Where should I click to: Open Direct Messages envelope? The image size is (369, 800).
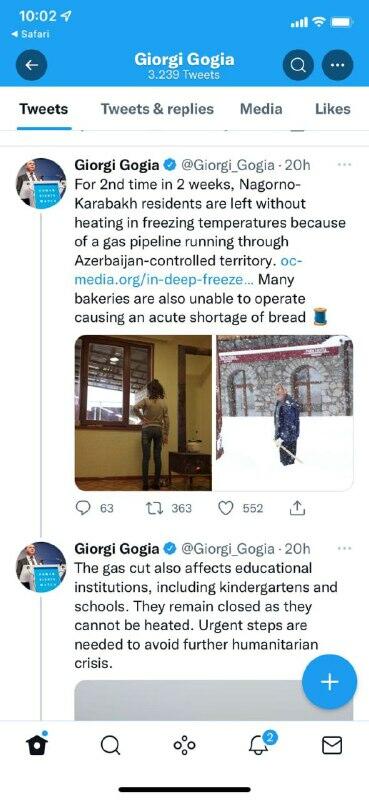click(332, 746)
